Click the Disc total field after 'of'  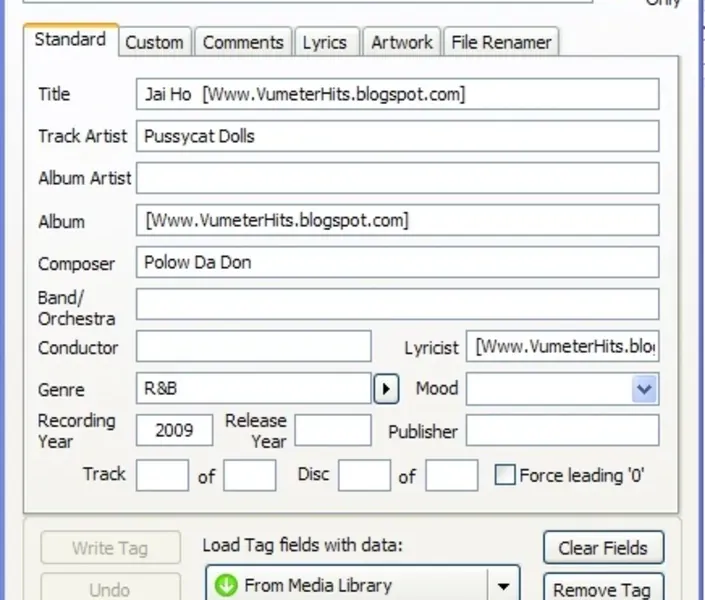(452, 475)
